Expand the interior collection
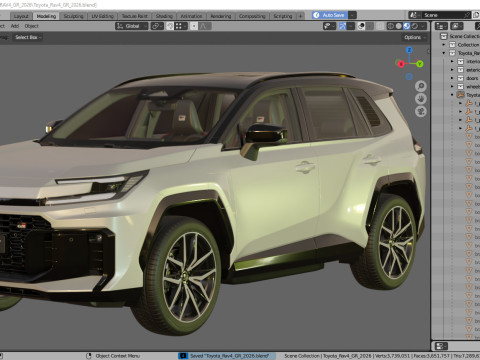 click(x=452, y=61)
